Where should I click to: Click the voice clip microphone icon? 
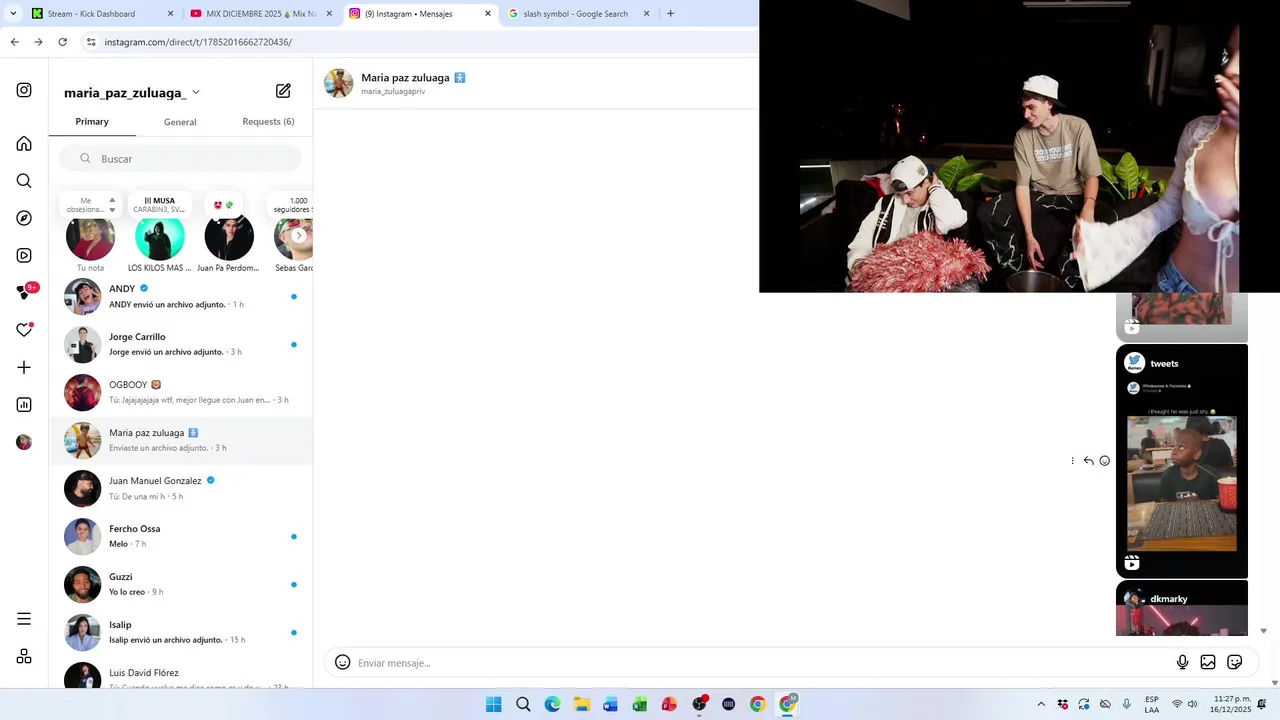coord(1182,662)
